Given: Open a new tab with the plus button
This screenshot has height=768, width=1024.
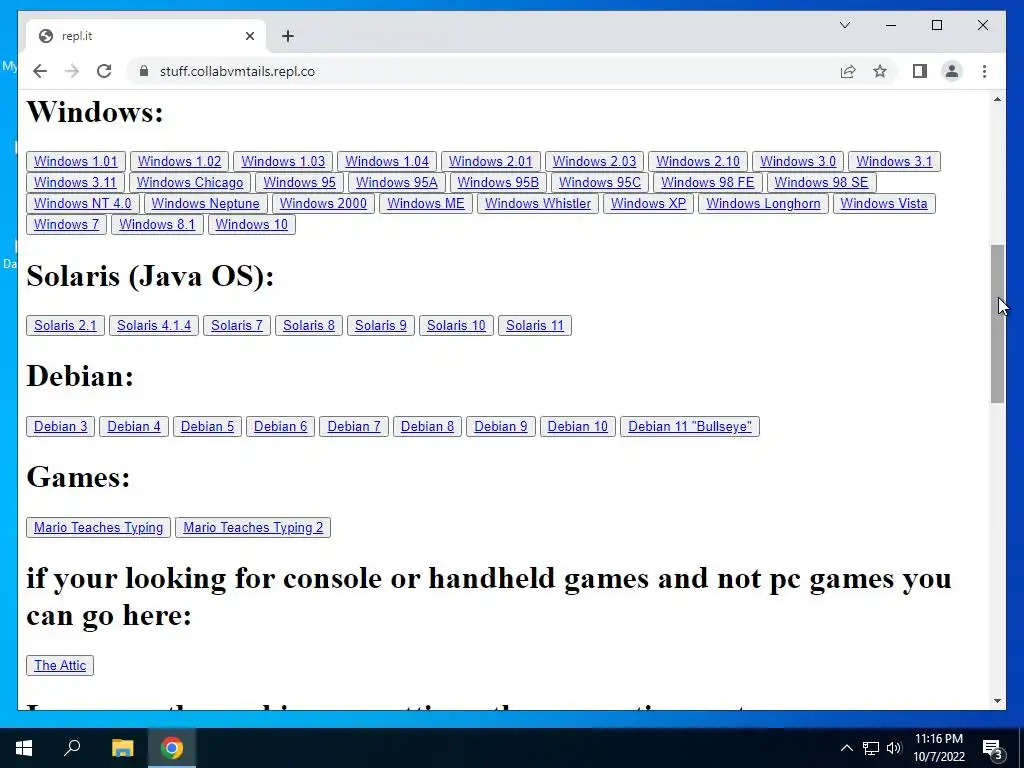Looking at the screenshot, I should [x=288, y=36].
